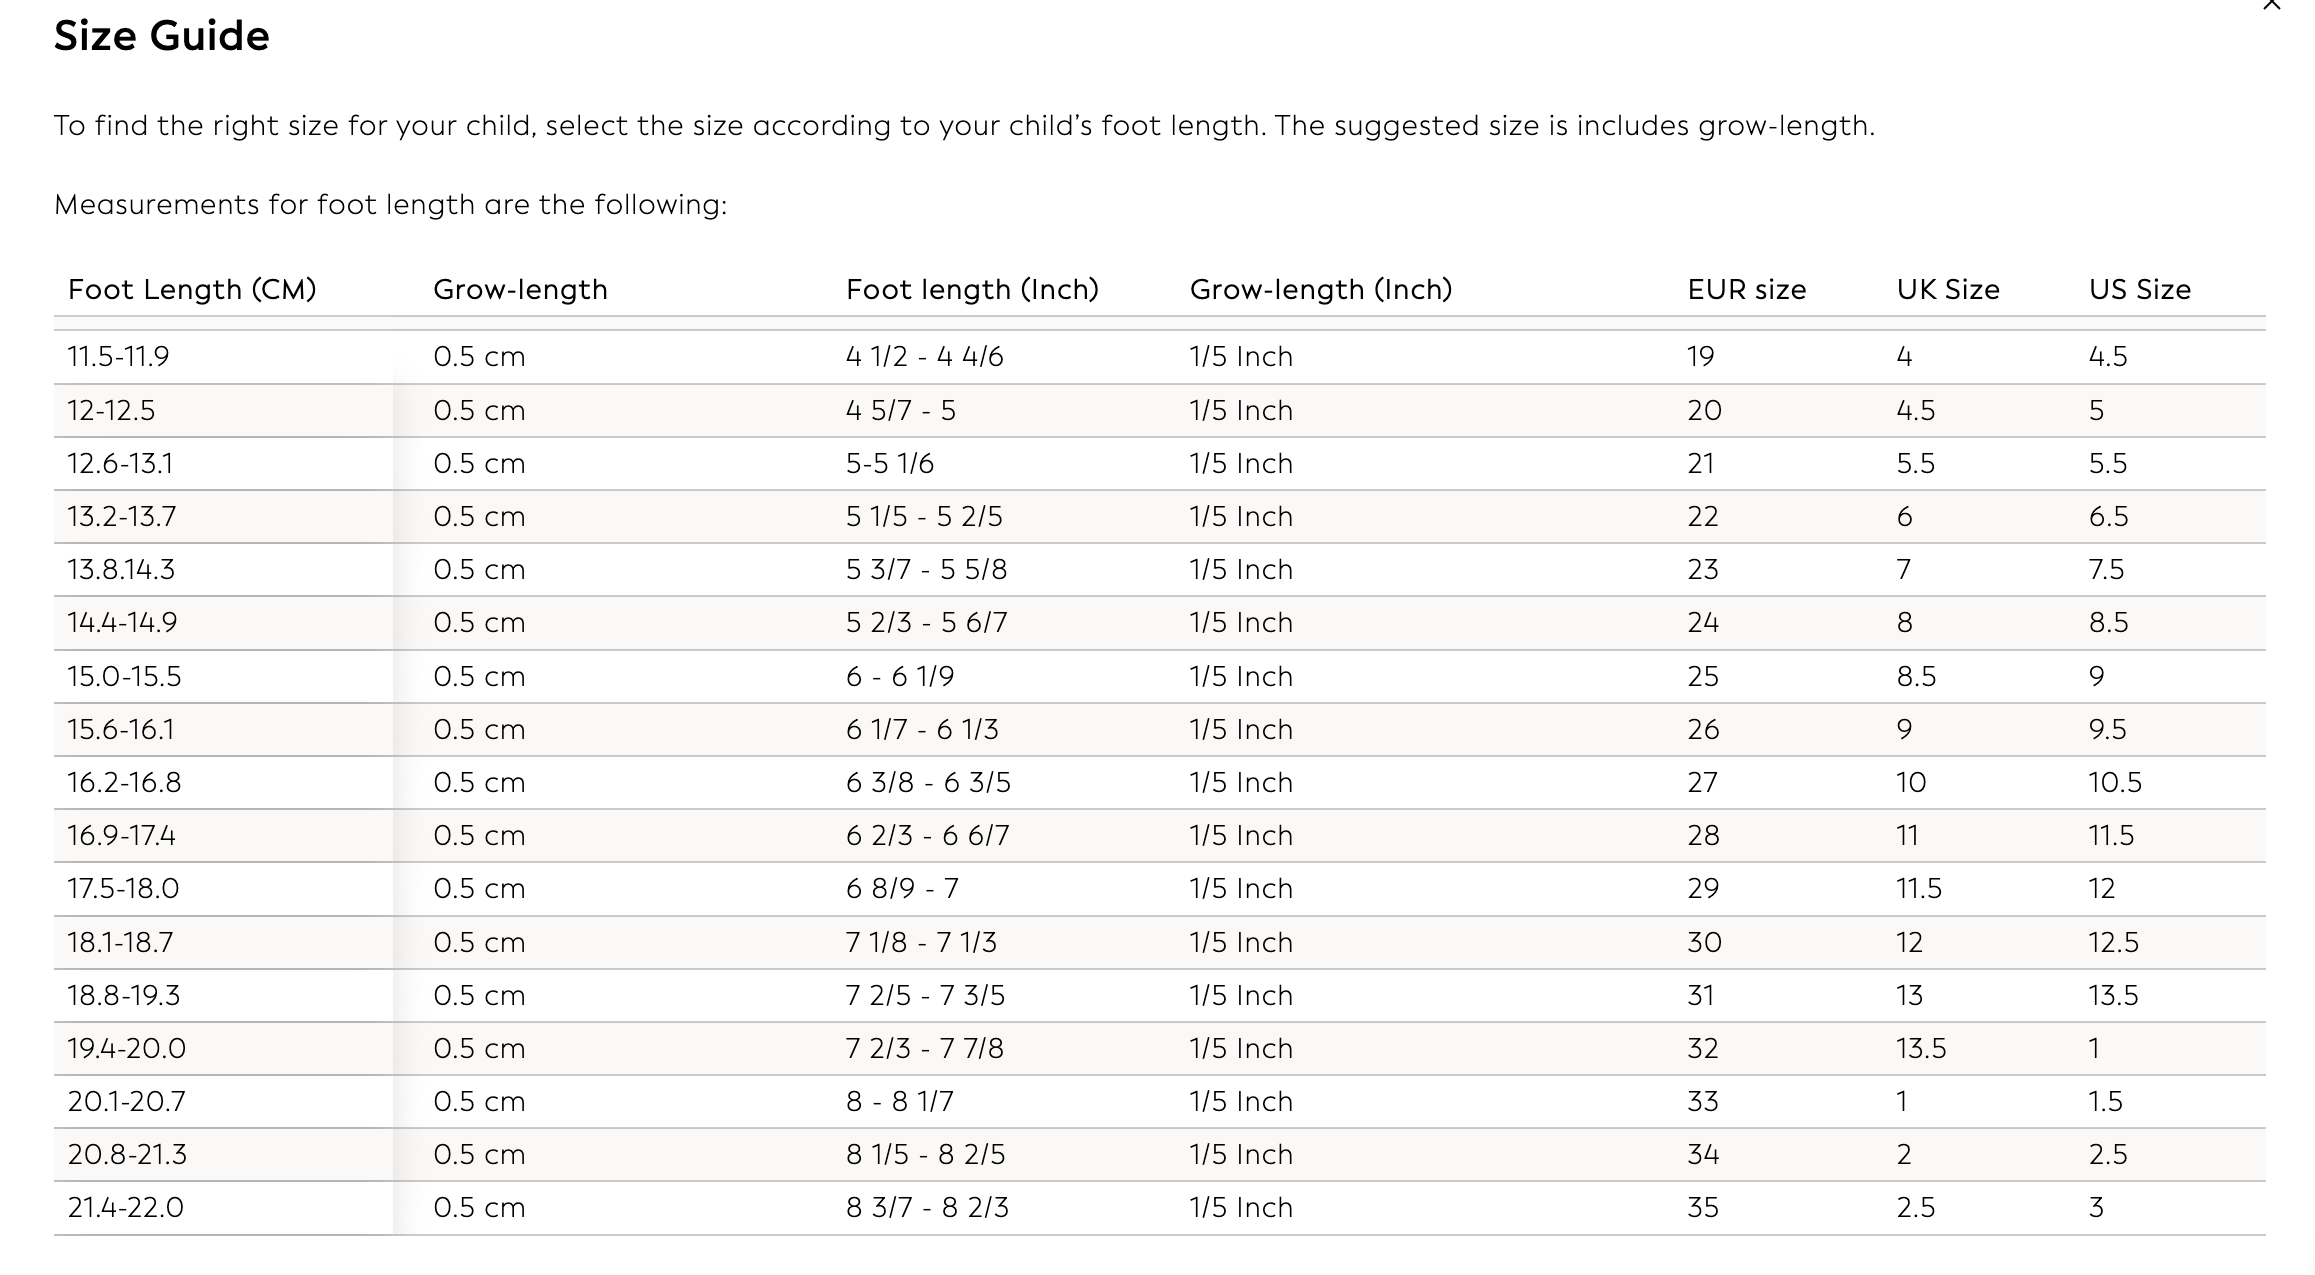Click the Size Guide heading
The width and height of the screenshot is (2315, 1275).
click(x=162, y=37)
